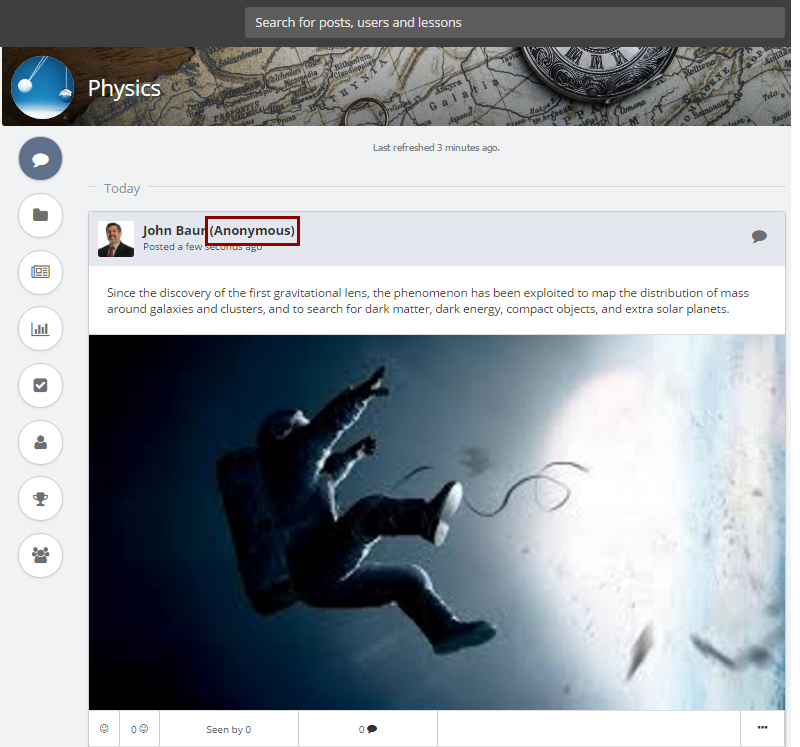The image size is (800, 747).
Task: Open the group members sidebar icon
Action: coord(40,555)
